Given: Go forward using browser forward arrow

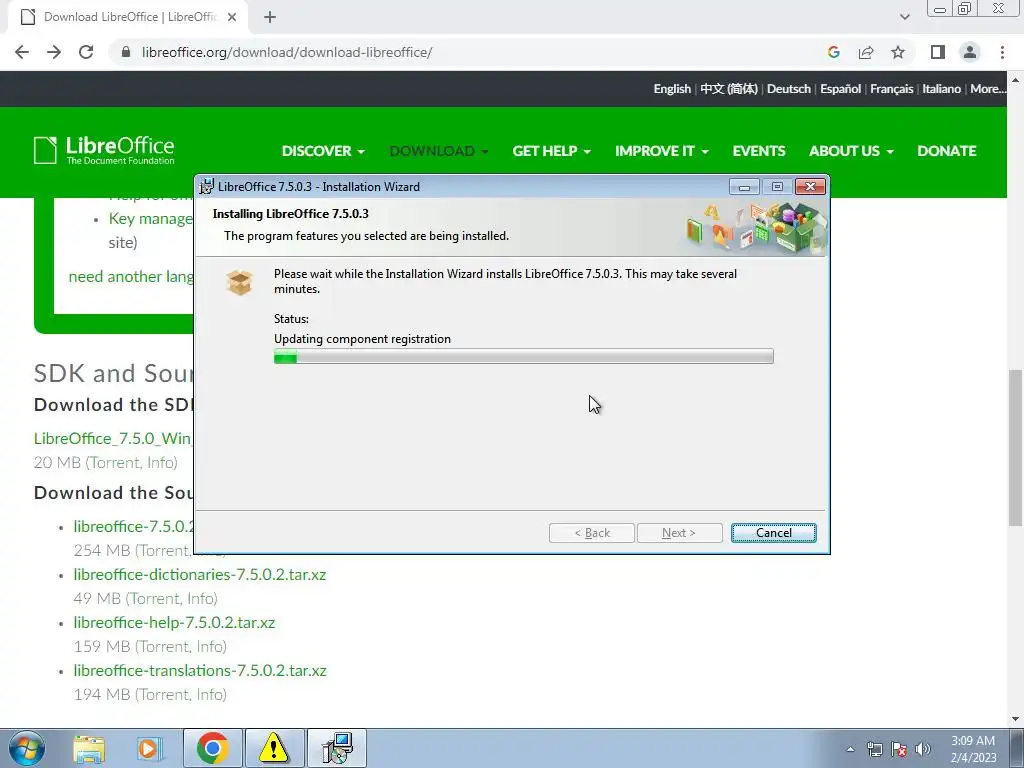Looking at the screenshot, I should click(54, 52).
